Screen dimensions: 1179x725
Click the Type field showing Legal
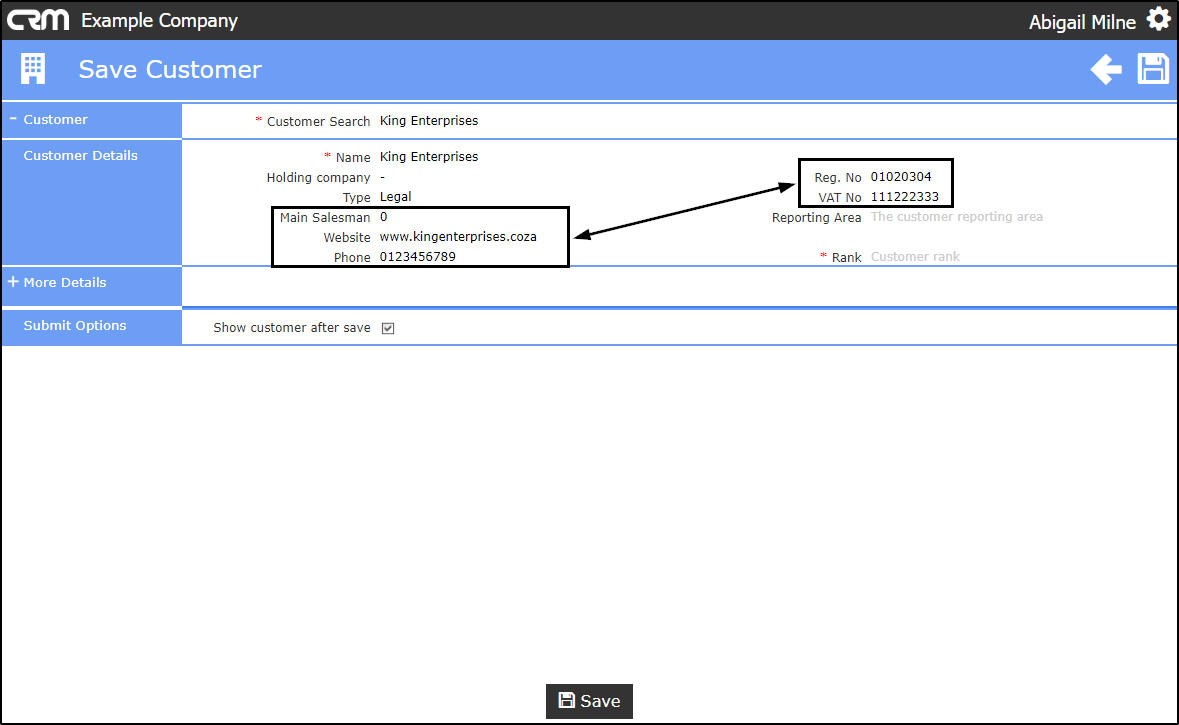396,196
